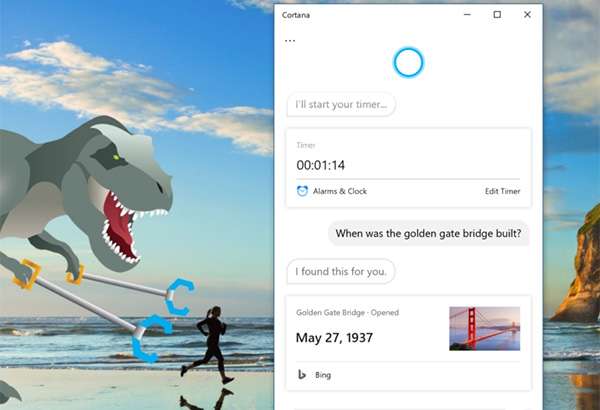
Task: Click the Cortana window title text
Action: [x=296, y=15]
